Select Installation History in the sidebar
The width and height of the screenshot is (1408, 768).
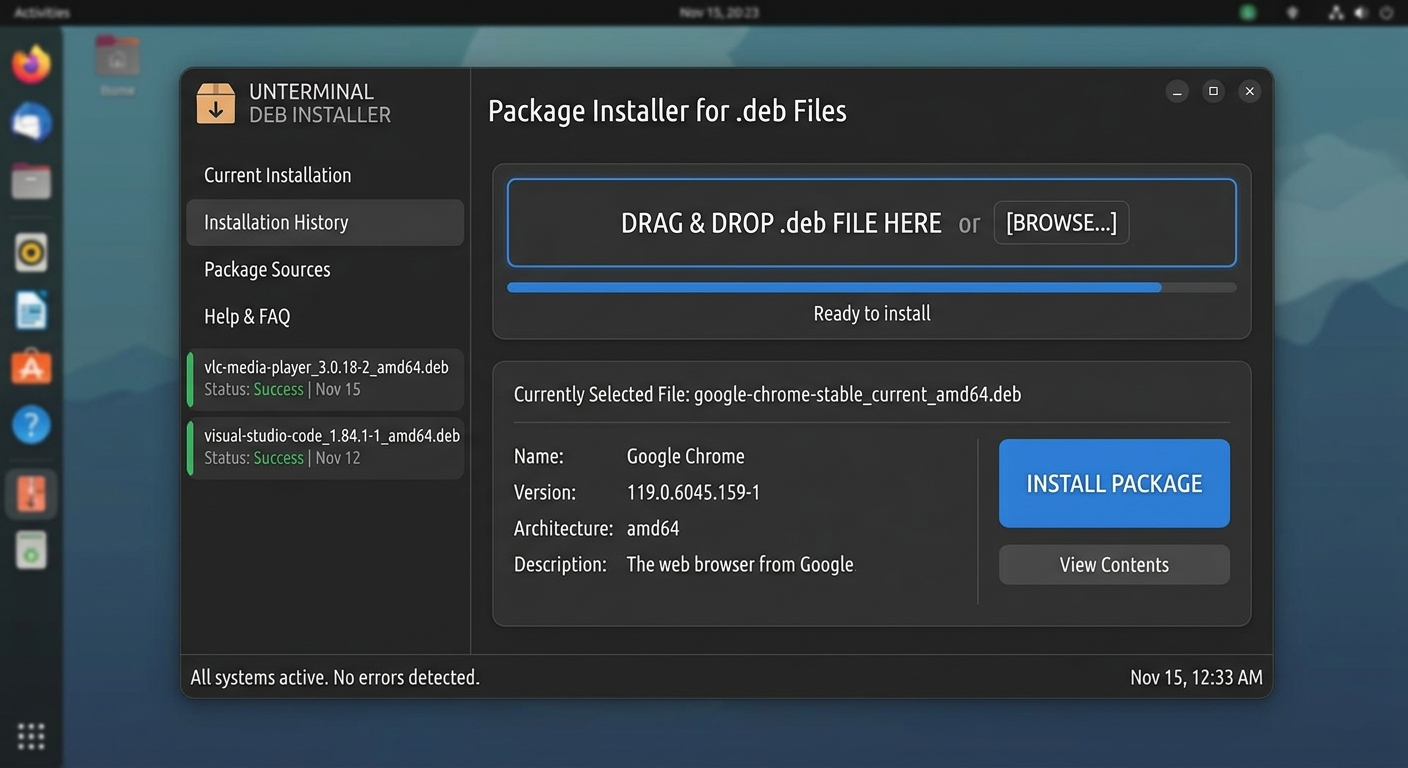(x=325, y=222)
